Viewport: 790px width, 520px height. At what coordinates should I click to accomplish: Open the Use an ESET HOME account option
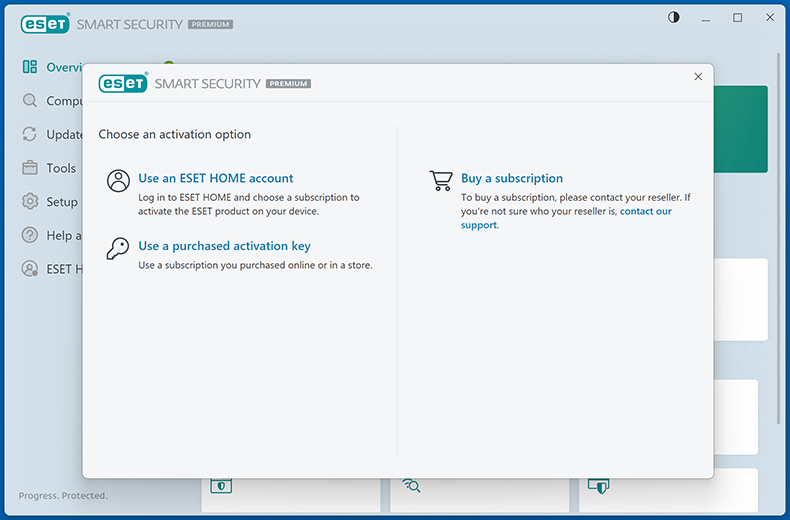pos(216,178)
